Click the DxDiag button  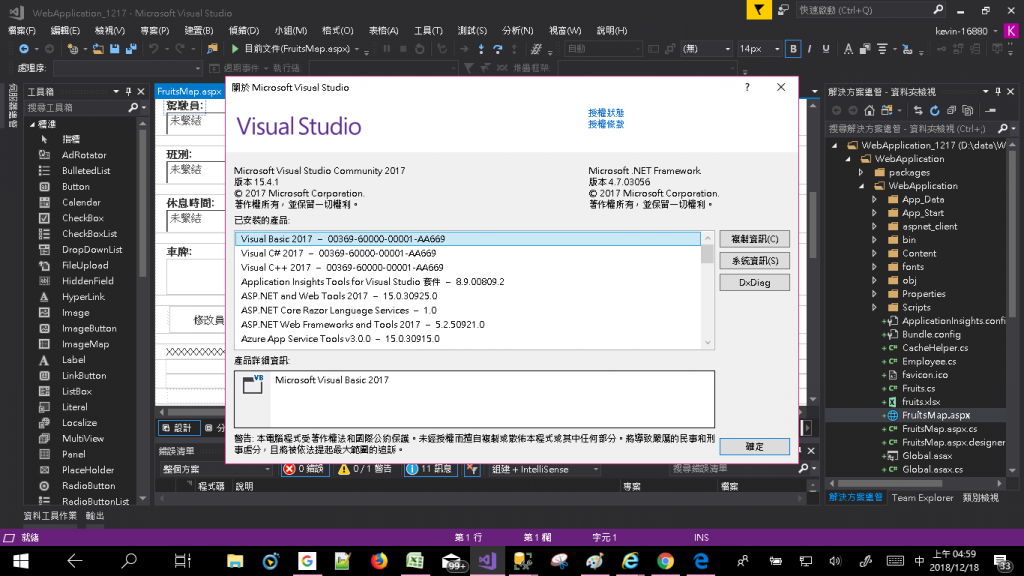(x=754, y=283)
